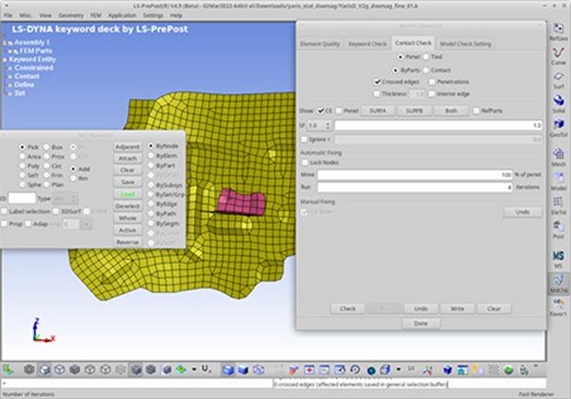
Task: Select the Tied radio button
Action: (426, 57)
